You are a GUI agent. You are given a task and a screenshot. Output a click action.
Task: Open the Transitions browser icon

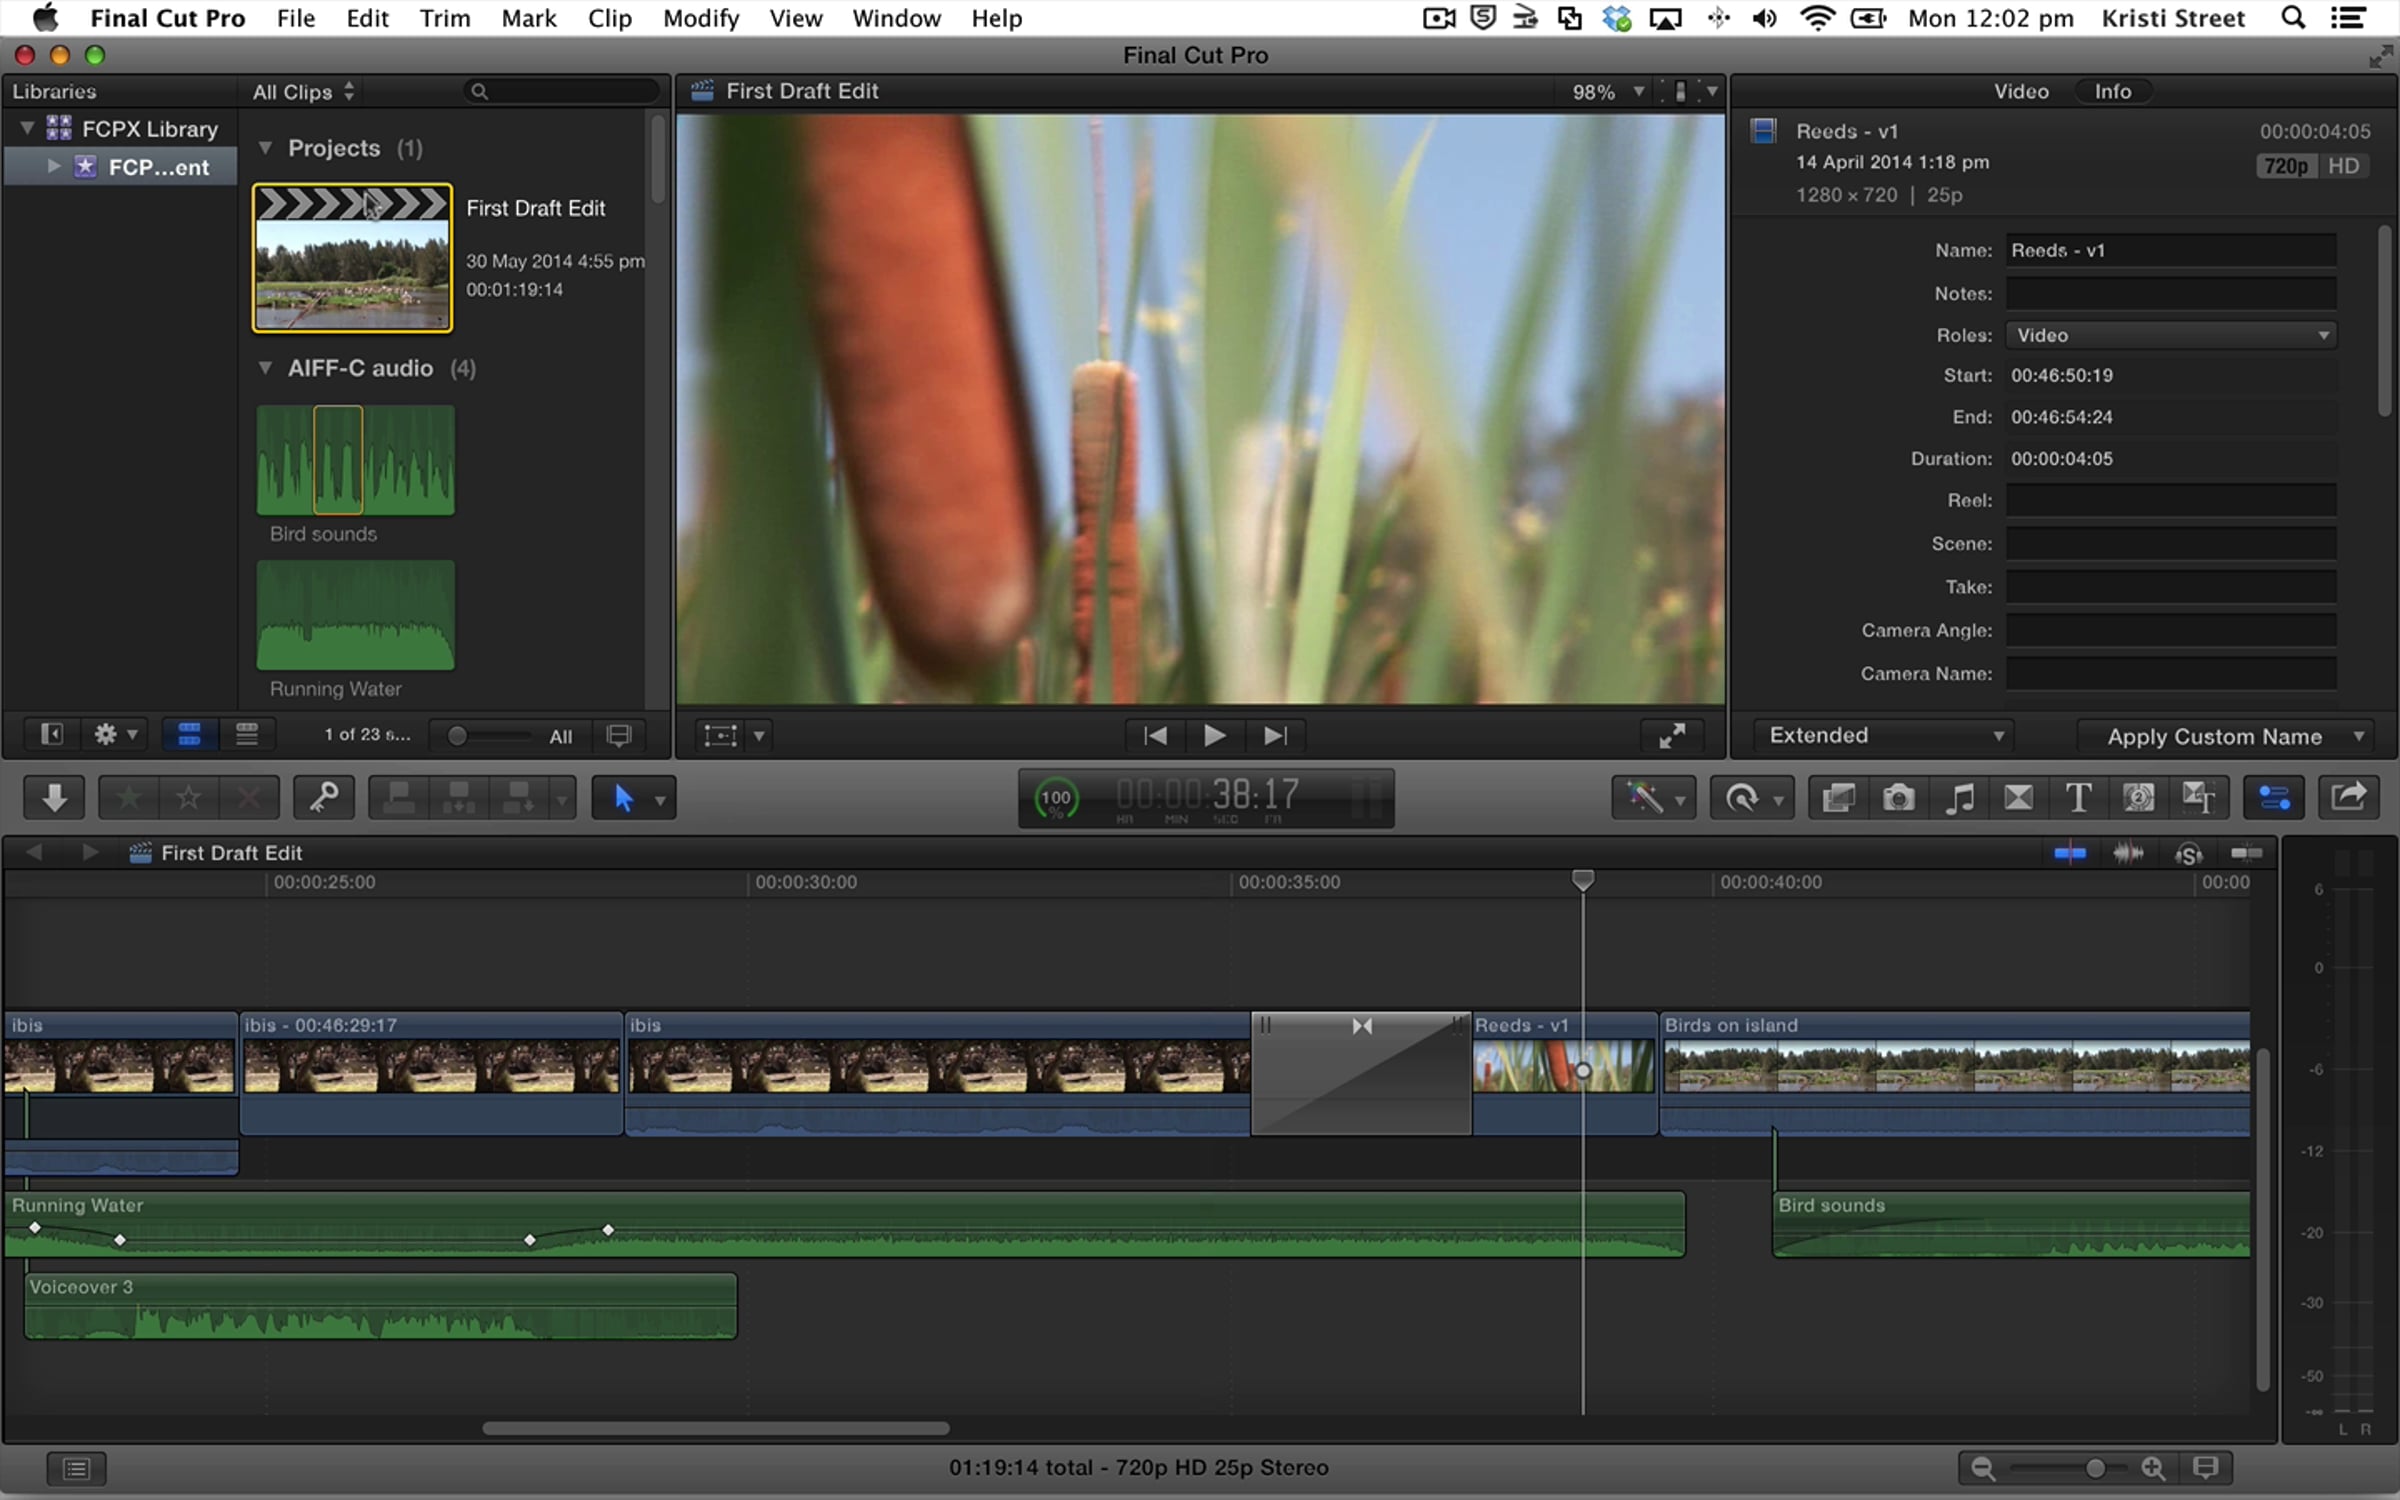point(2018,797)
